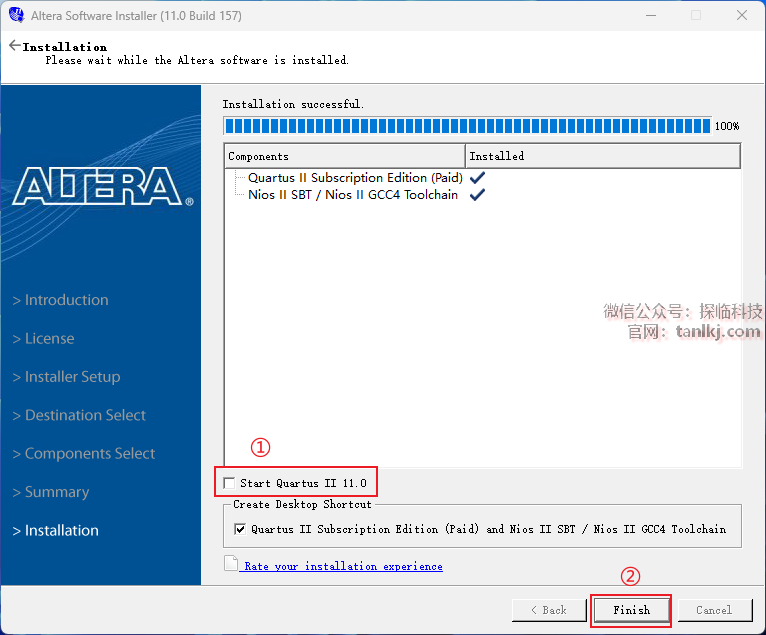
Task: Click the Altera logo in sidebar
Action: (x=101, y=186)
